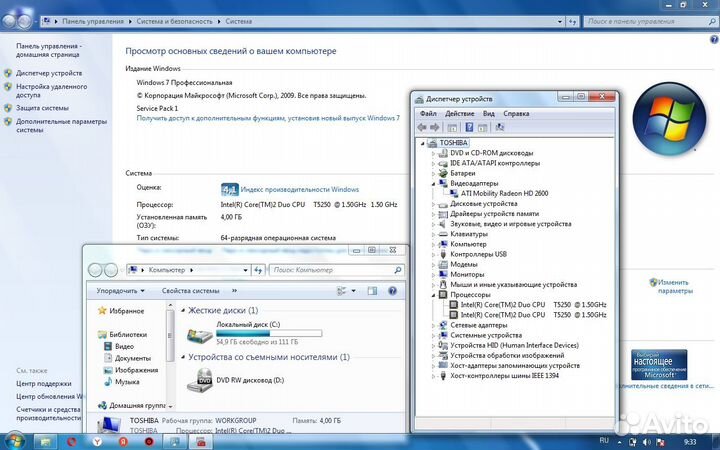
Task: Click the Back button in the Компьютер Explorer window
Action: pos(95,270)
